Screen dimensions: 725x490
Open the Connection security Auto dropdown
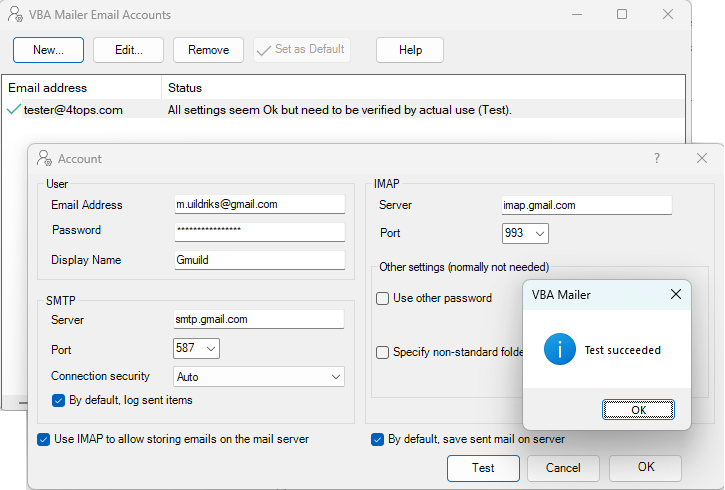[x=259, y=377]
